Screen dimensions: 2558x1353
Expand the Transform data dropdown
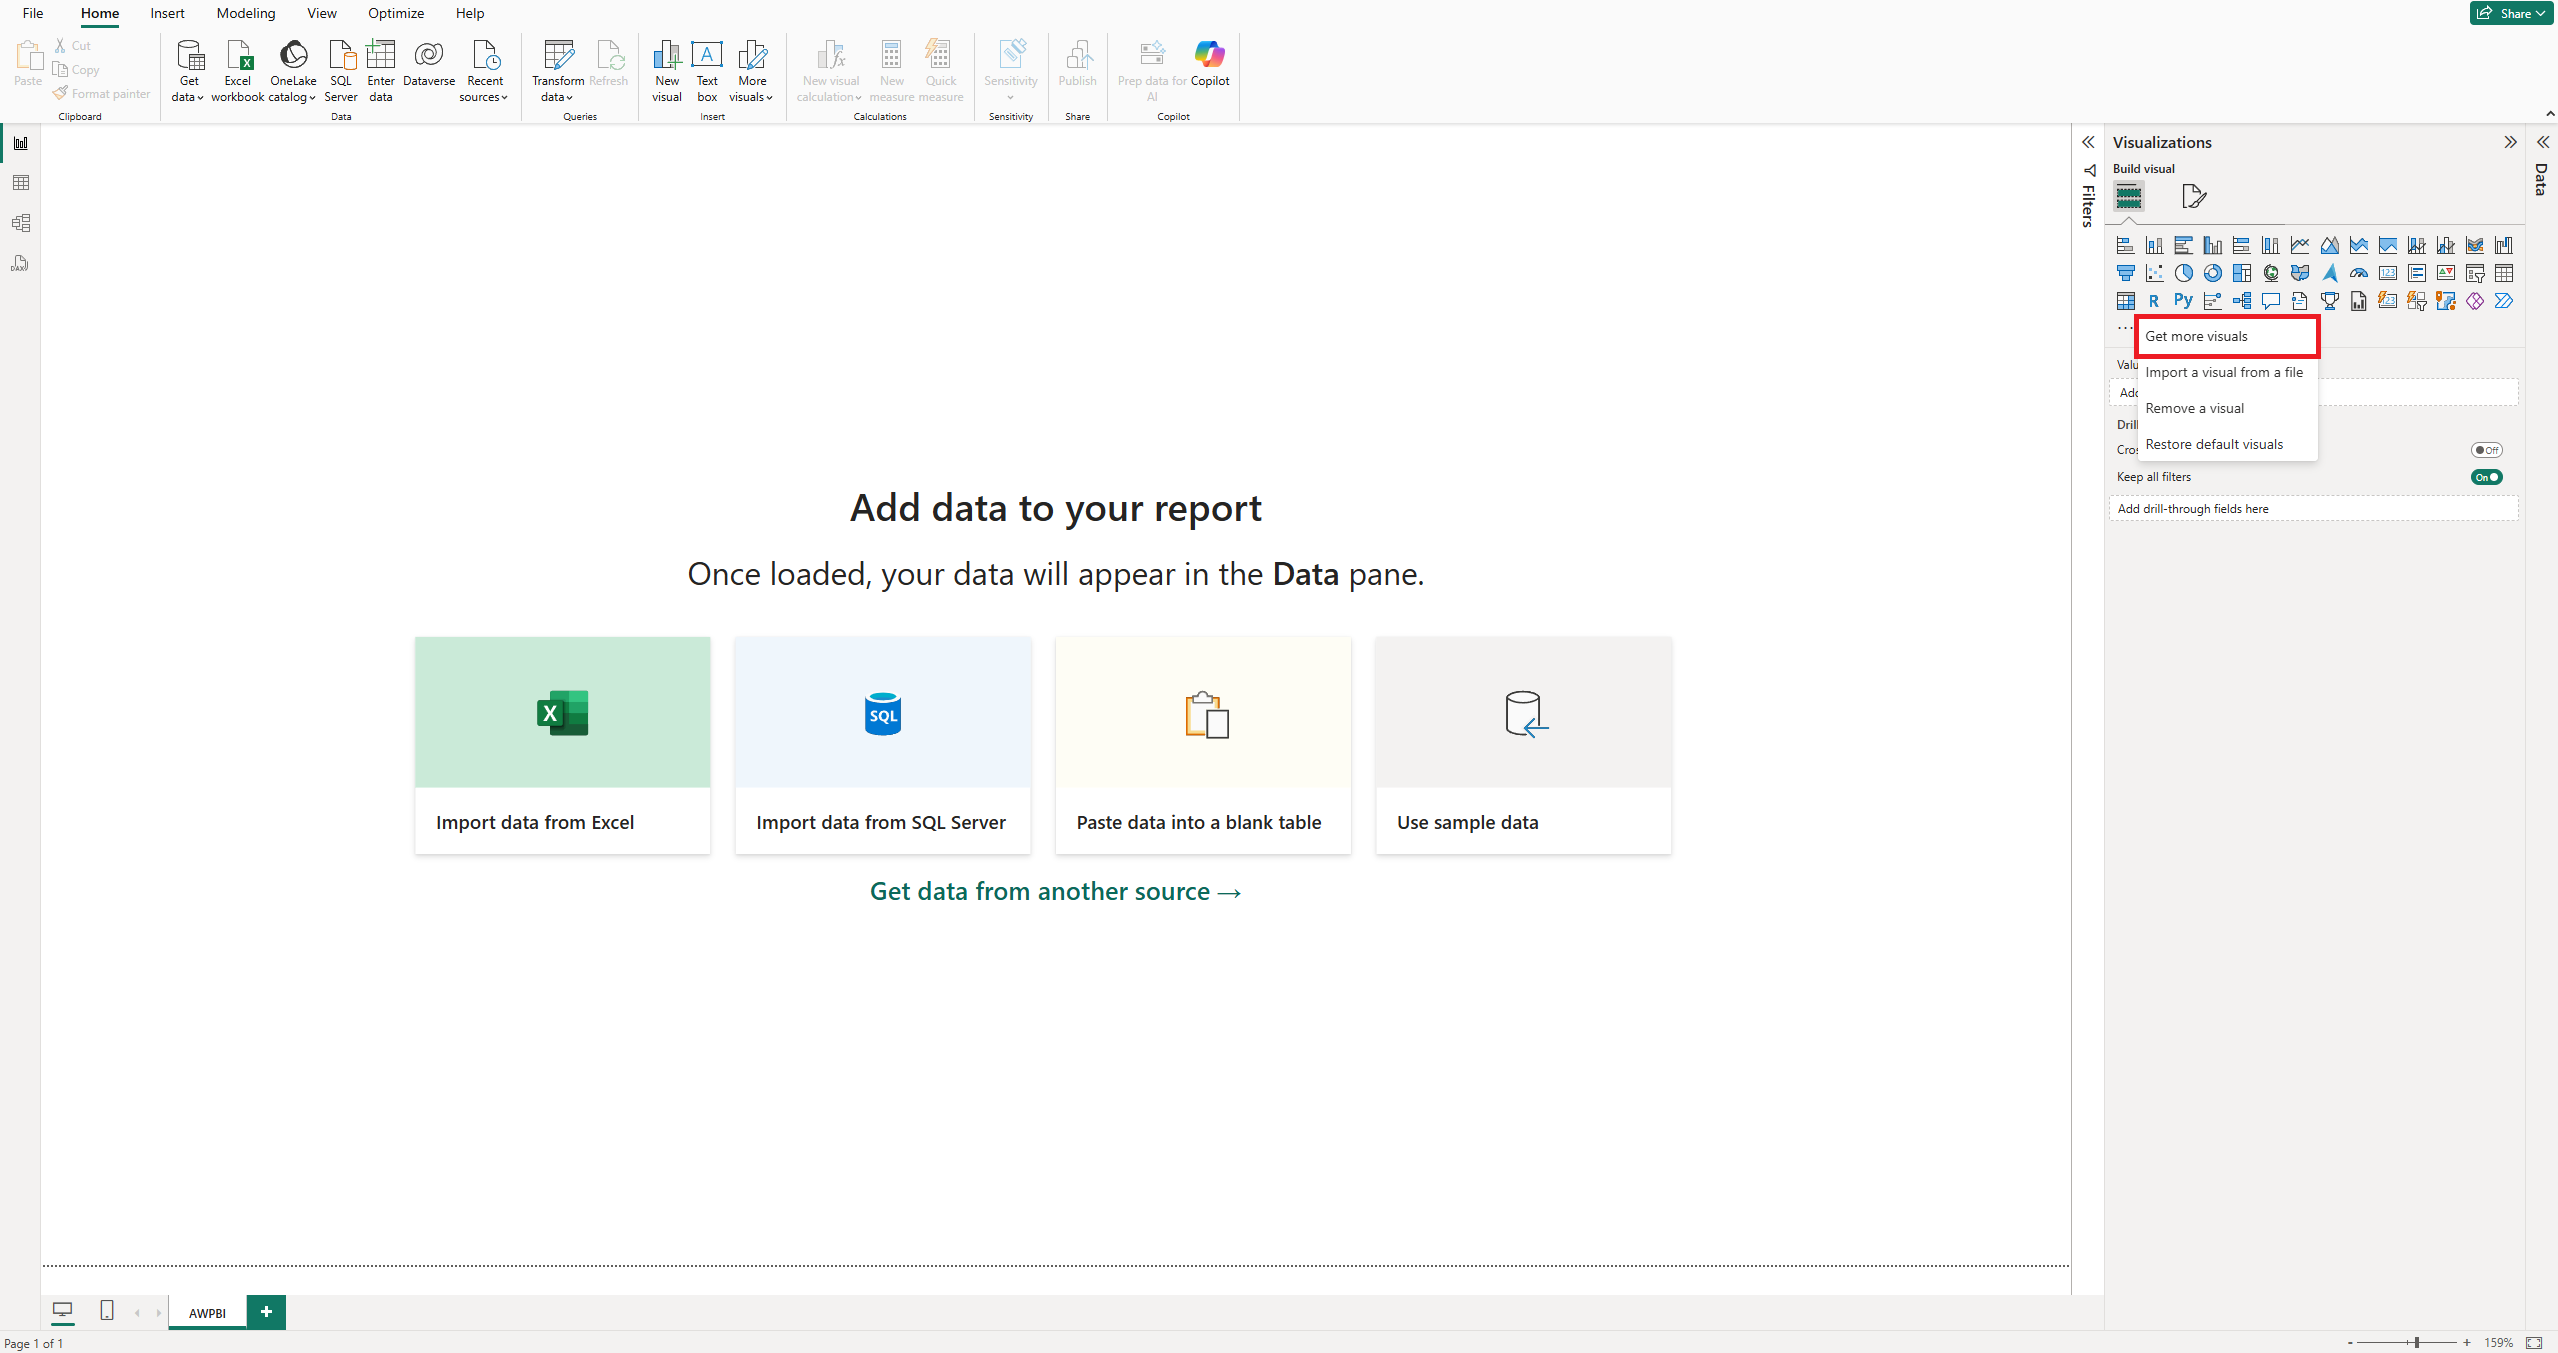(x=557, y=71)
